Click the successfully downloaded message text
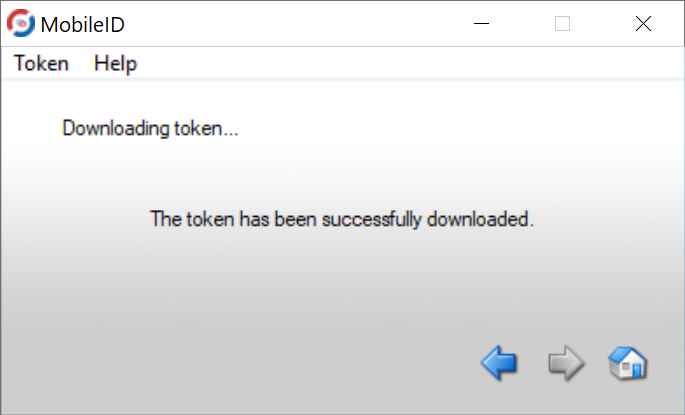685x415 pixels. (x=342, y=219)
